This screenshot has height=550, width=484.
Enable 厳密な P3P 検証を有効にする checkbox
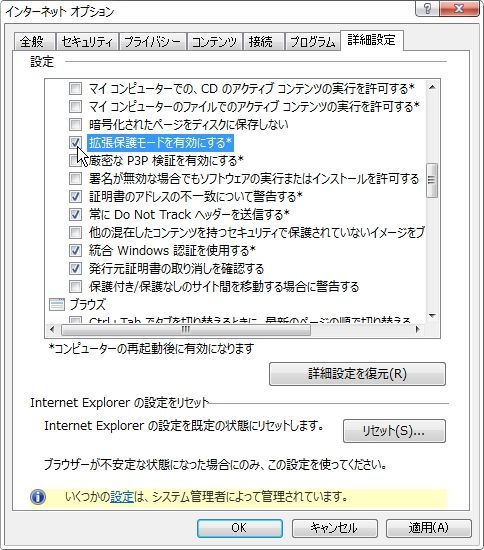click(x=75, y=160)
